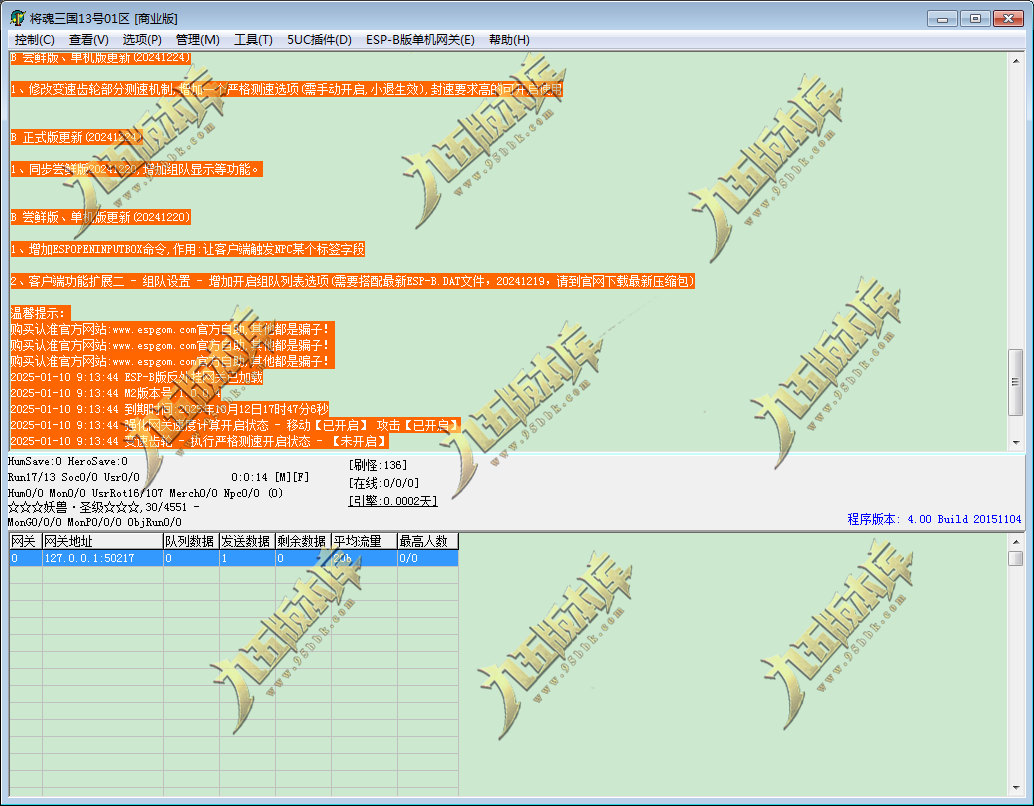Click the 客户端功能扩展二 组队设置 log line

click(353, 281)
